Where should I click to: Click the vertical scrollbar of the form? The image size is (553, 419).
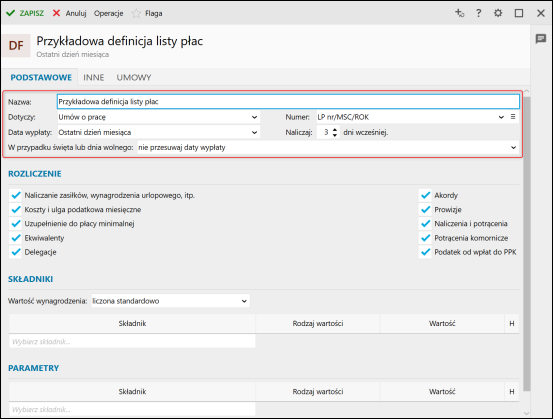(x=527, y=243)
